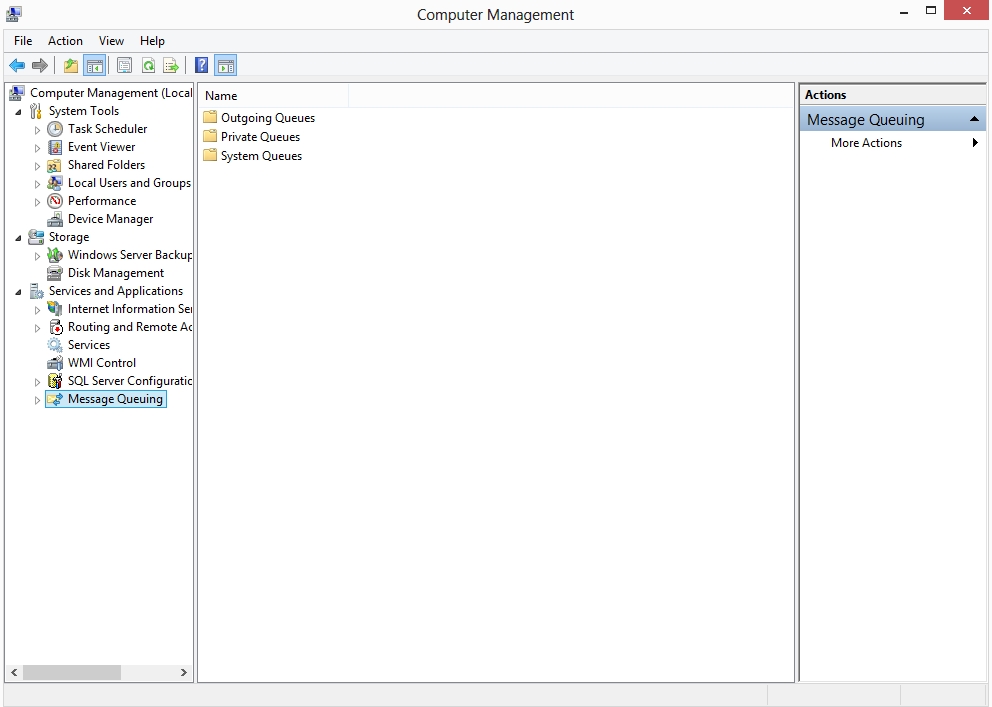The image size is (992, 707).
Task: Click the Refresh toolbar icon
Action: 148,65
